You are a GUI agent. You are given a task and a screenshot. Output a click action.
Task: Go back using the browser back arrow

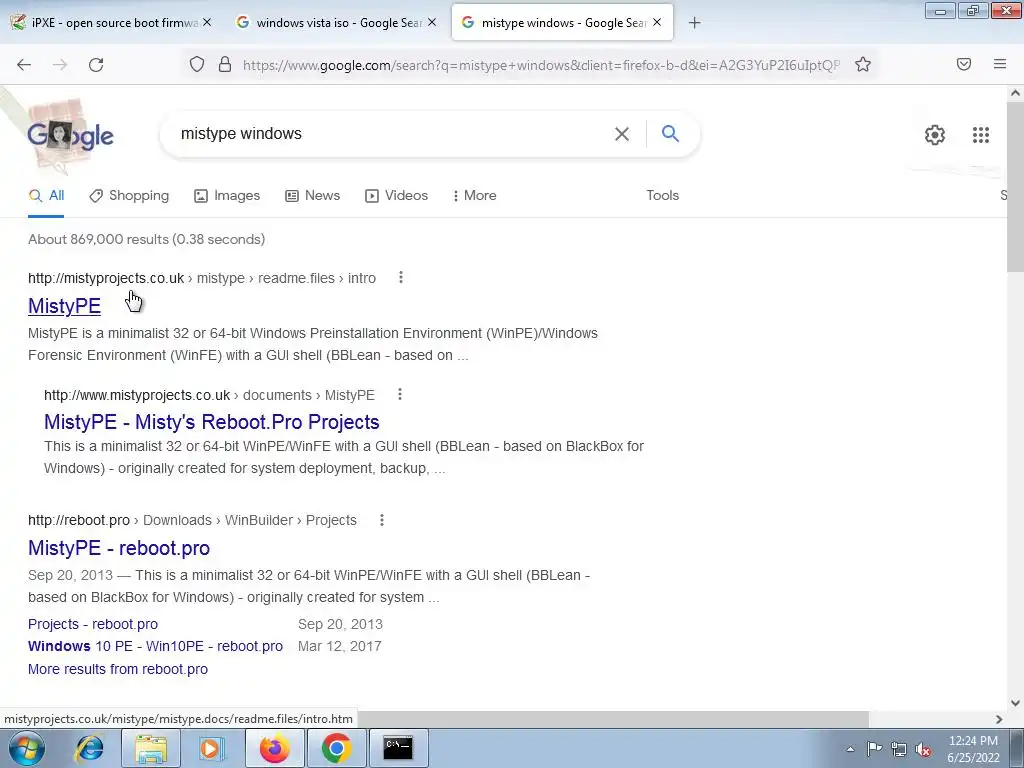click(x=24, y=65)
